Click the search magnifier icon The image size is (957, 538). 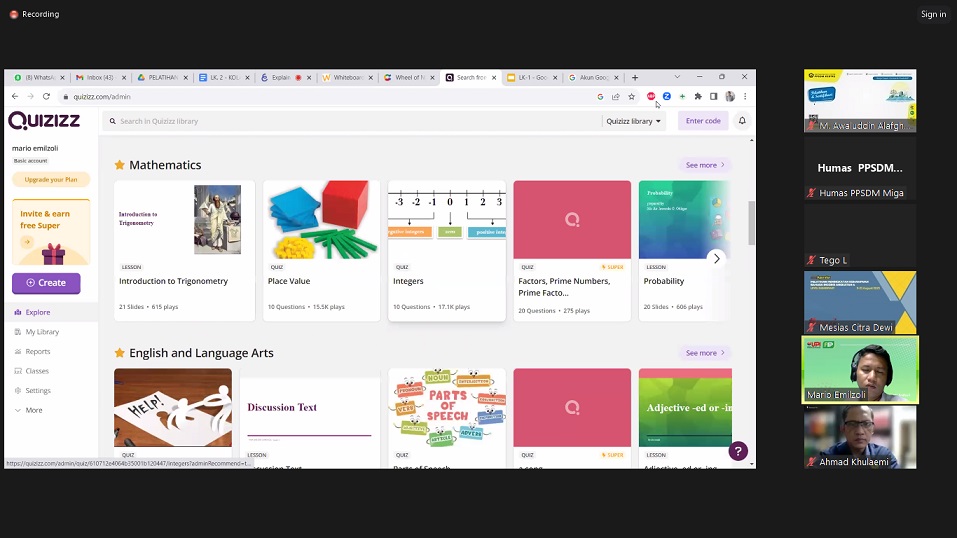pos(112,121)
